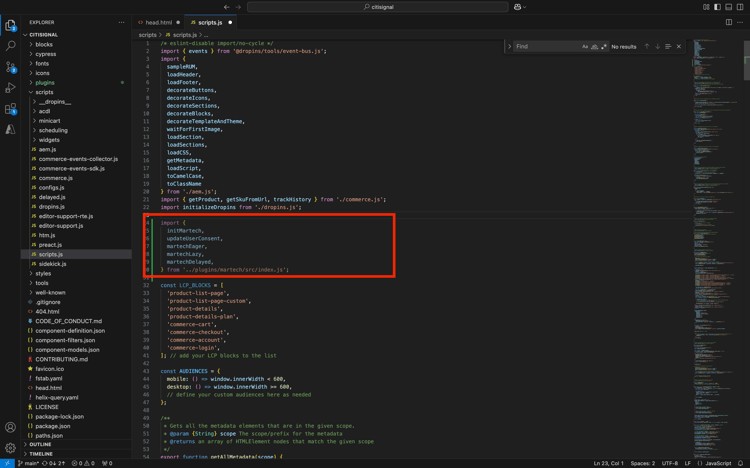This screenshot has height=468, width=750.
Task: Select the scripts.js editor tab
Action: [x=211, y=22]
